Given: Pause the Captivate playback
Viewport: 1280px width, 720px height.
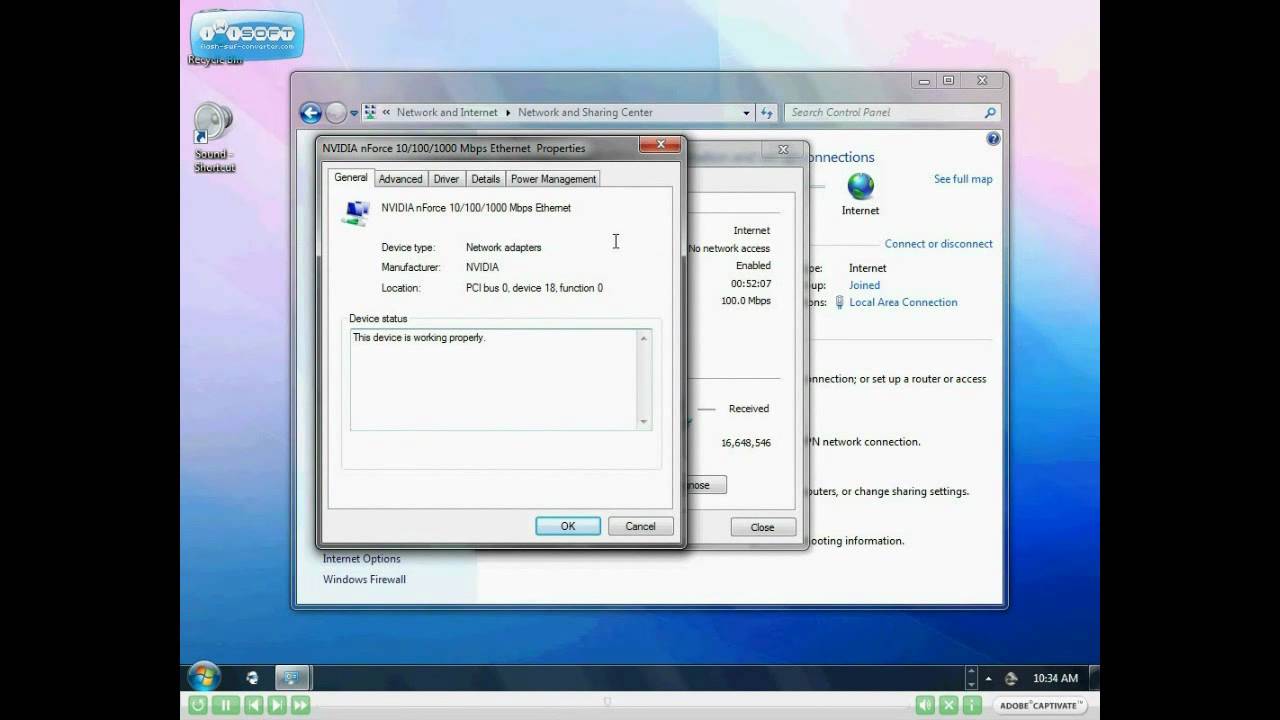Looking at the screenshot, I should [226, 705].
